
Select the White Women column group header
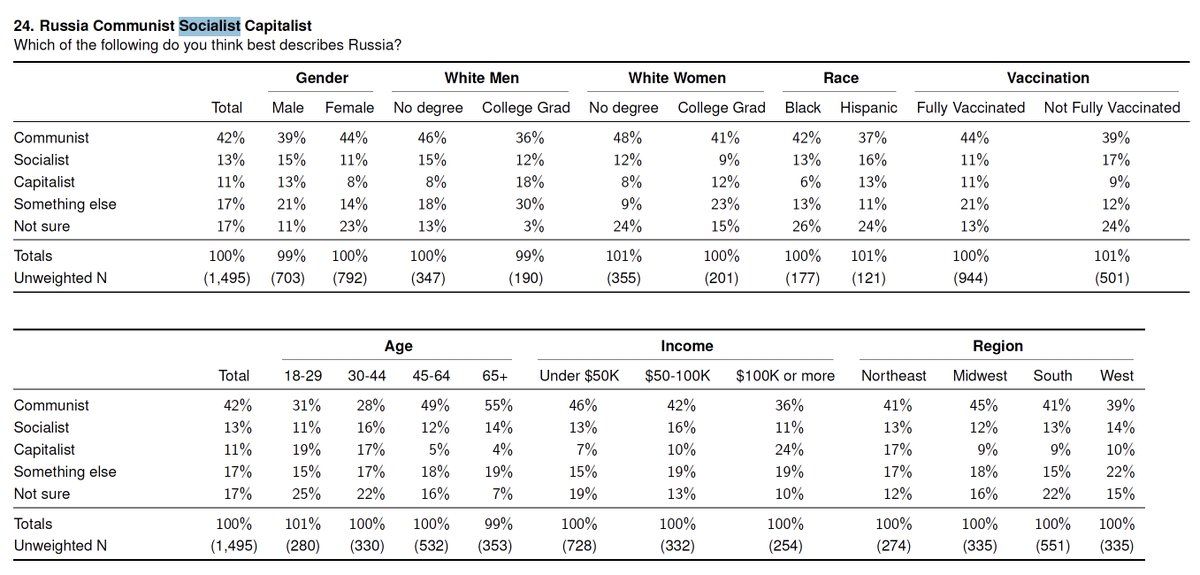677,78
